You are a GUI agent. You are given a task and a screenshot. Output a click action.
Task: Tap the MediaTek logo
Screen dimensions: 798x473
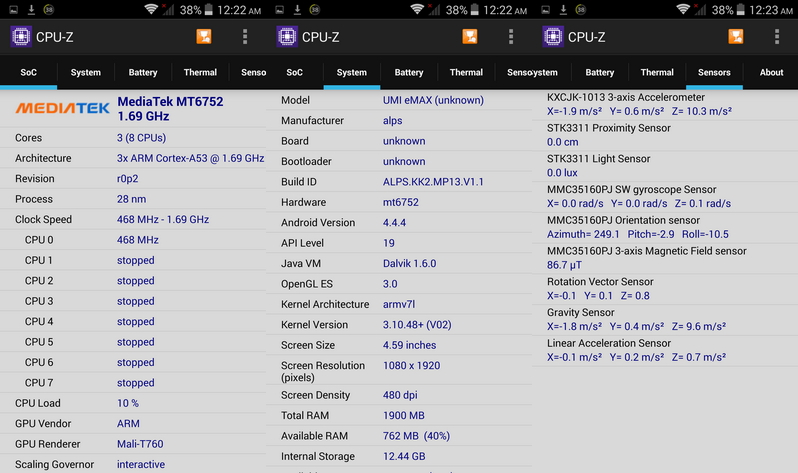point(63,108)
